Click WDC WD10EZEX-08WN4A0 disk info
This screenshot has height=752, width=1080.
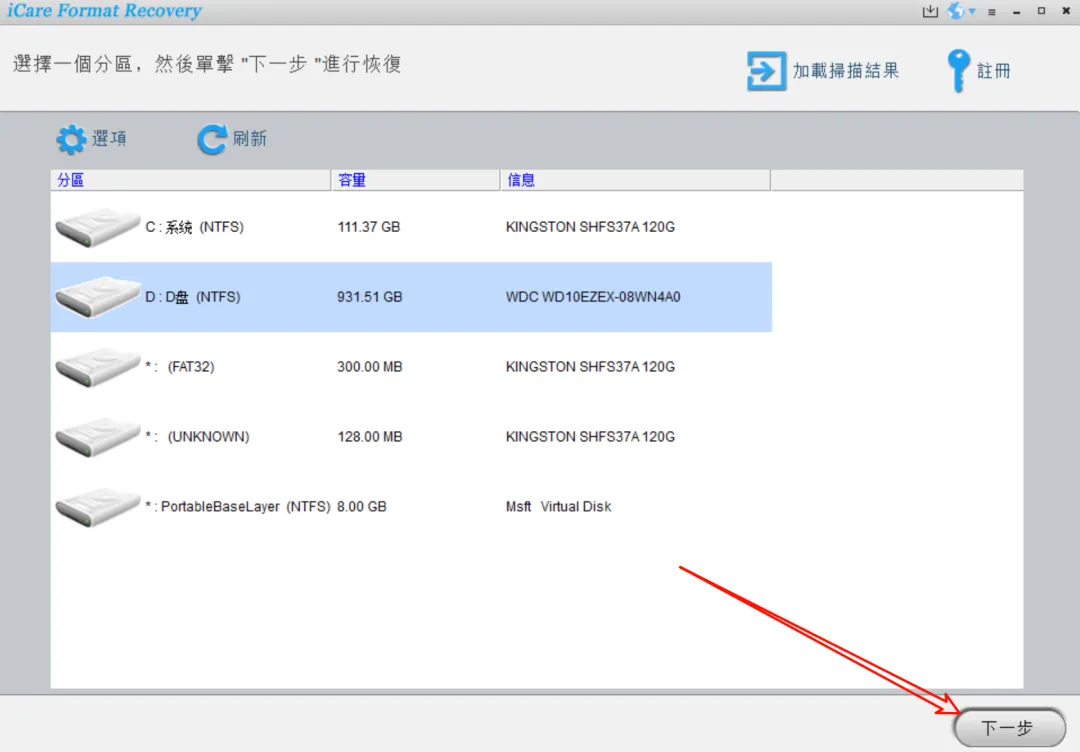[x=593, y=297]
